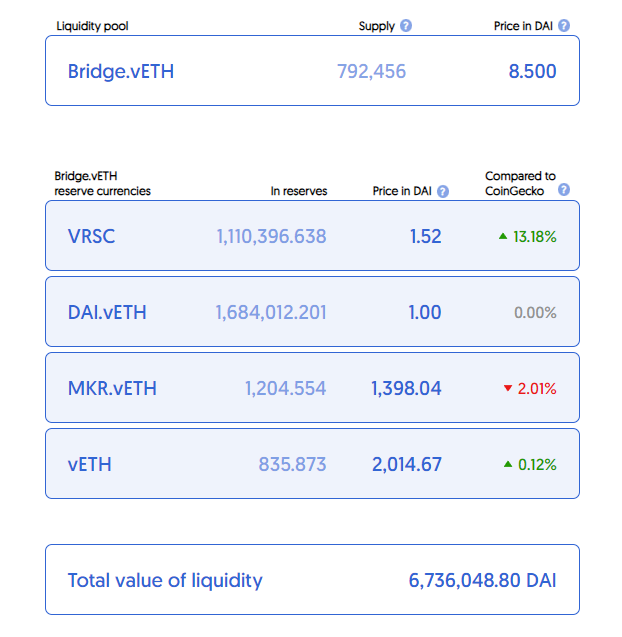Click reserves table Price in DAI header text
Image resolution: width=622 pixels, height=637 pixels.
(x=402, y=191)
